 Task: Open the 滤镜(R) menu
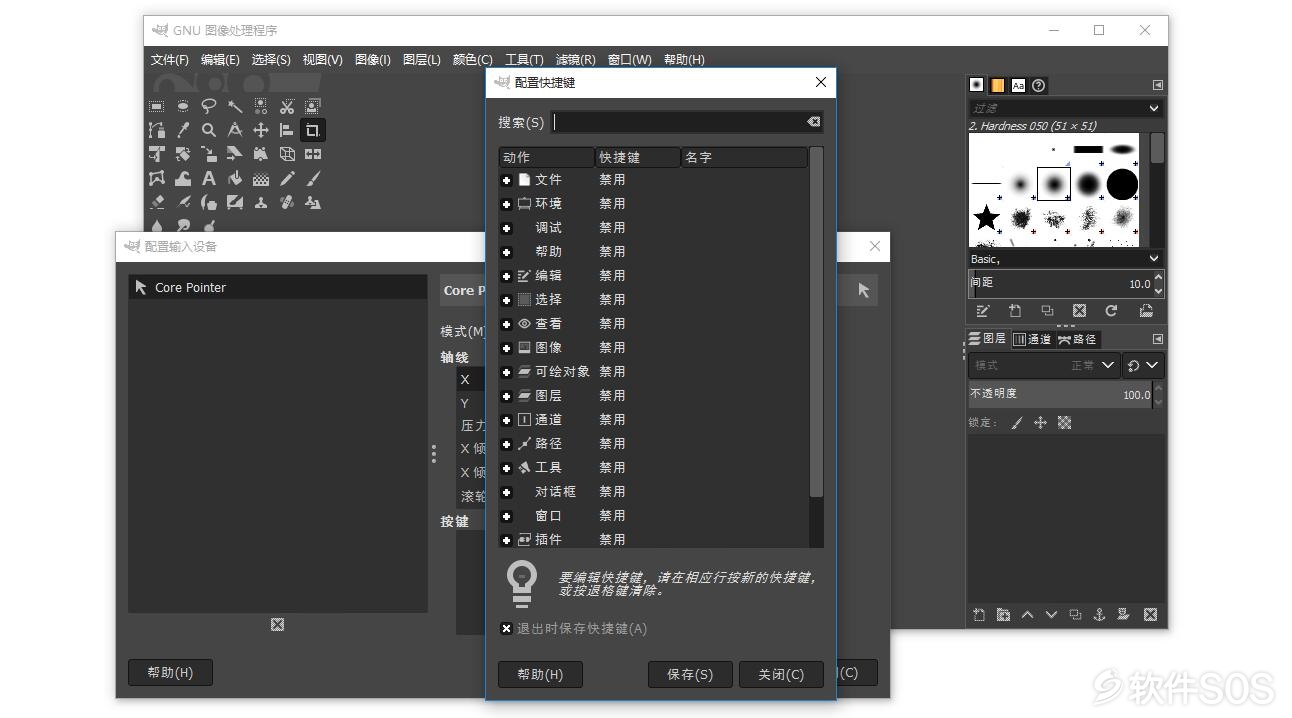[576, 60]
